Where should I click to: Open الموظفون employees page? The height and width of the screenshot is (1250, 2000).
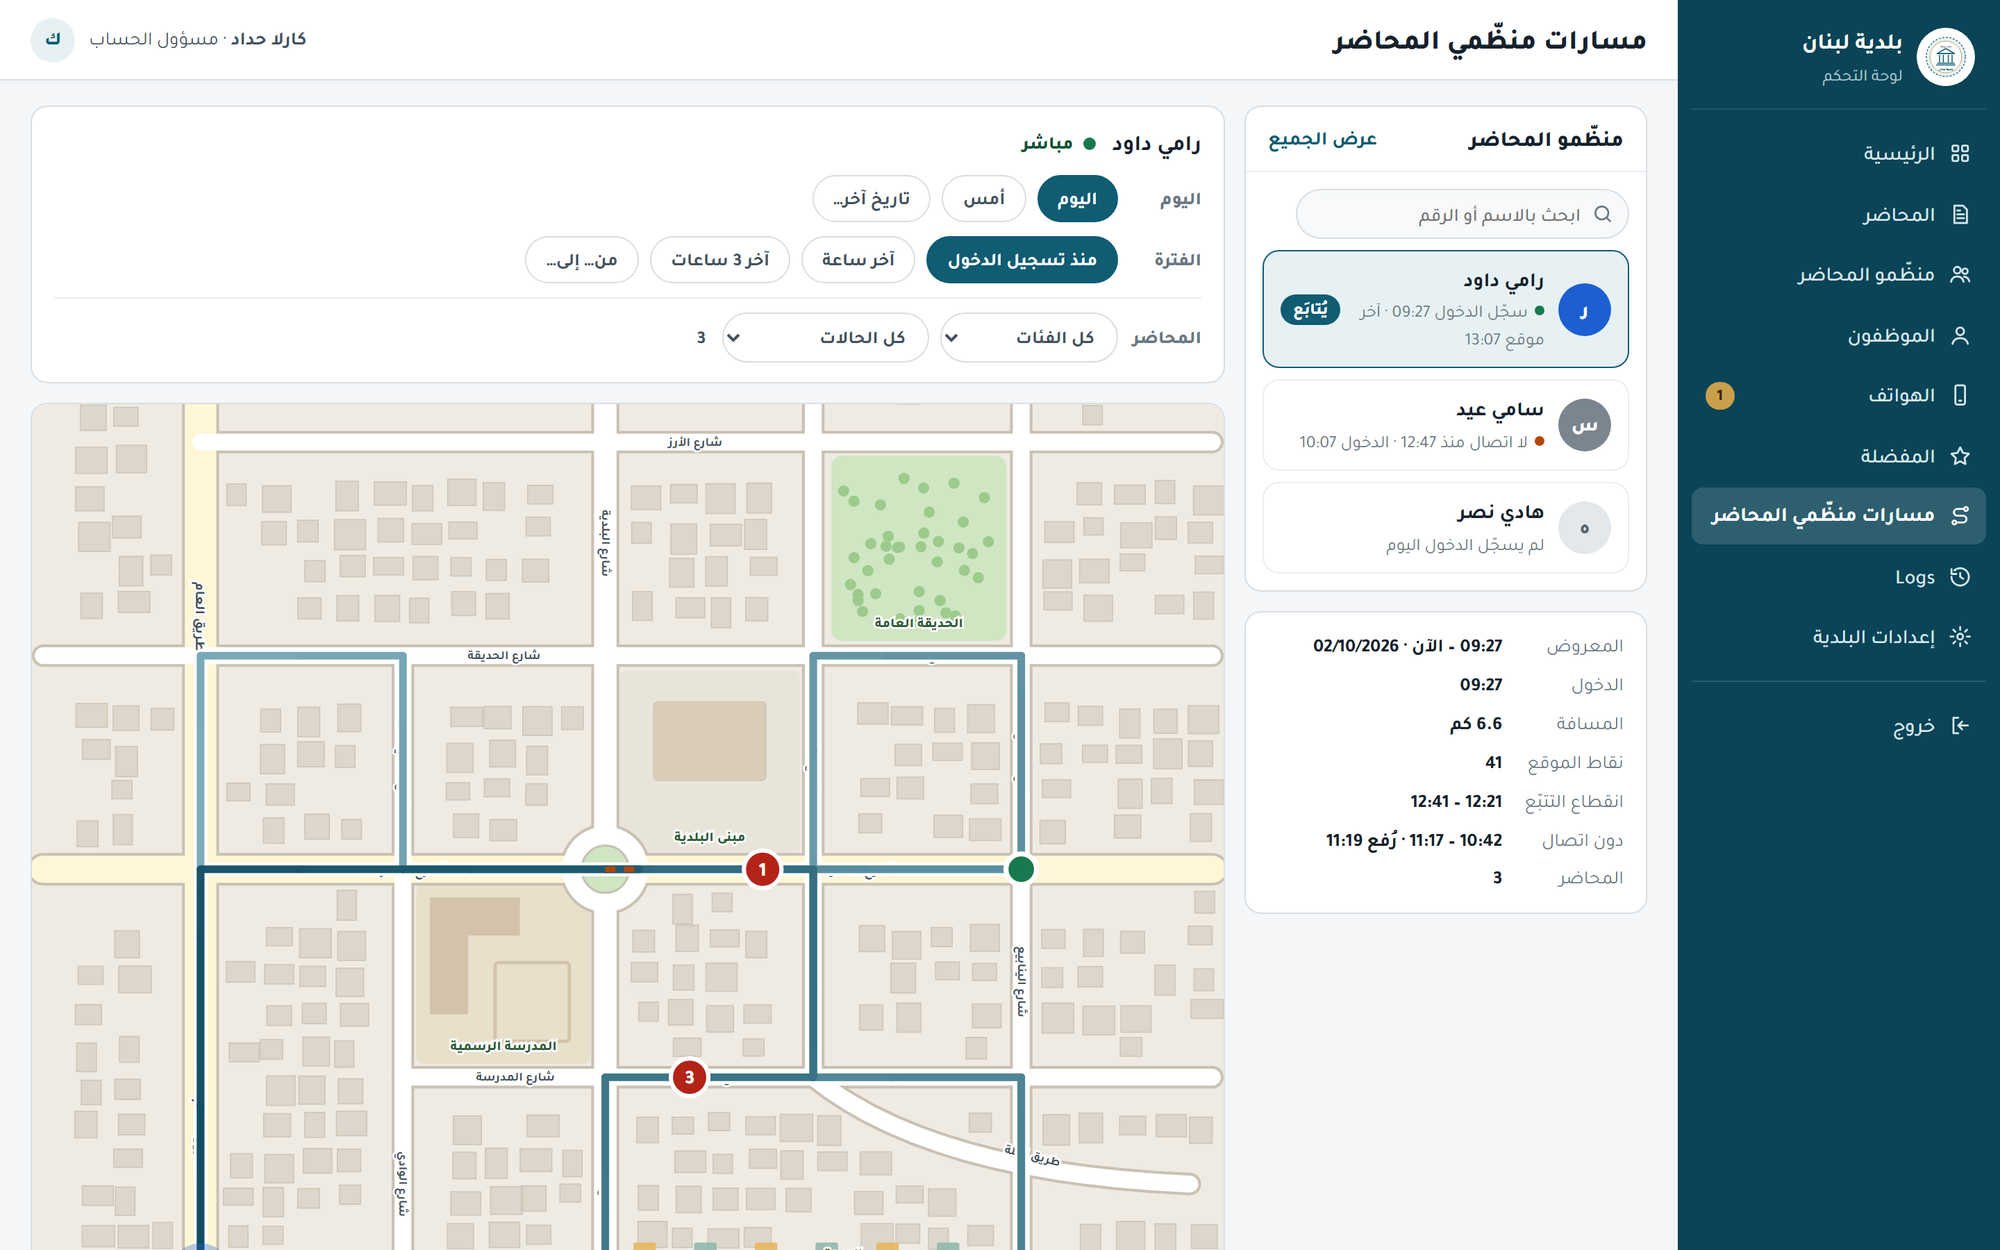(1838, 335)
